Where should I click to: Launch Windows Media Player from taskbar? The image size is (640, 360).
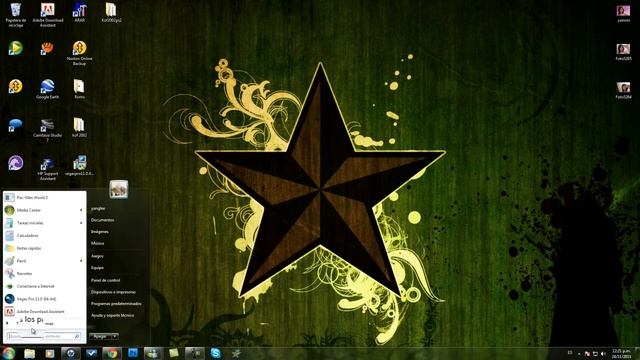pyautogui.click(x=50, y=353)
